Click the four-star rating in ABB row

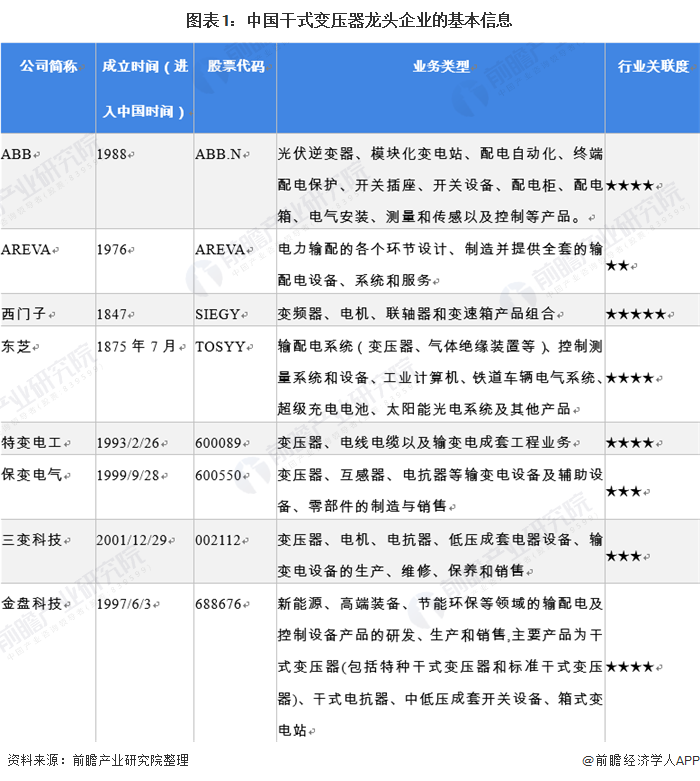pos(630,186)
